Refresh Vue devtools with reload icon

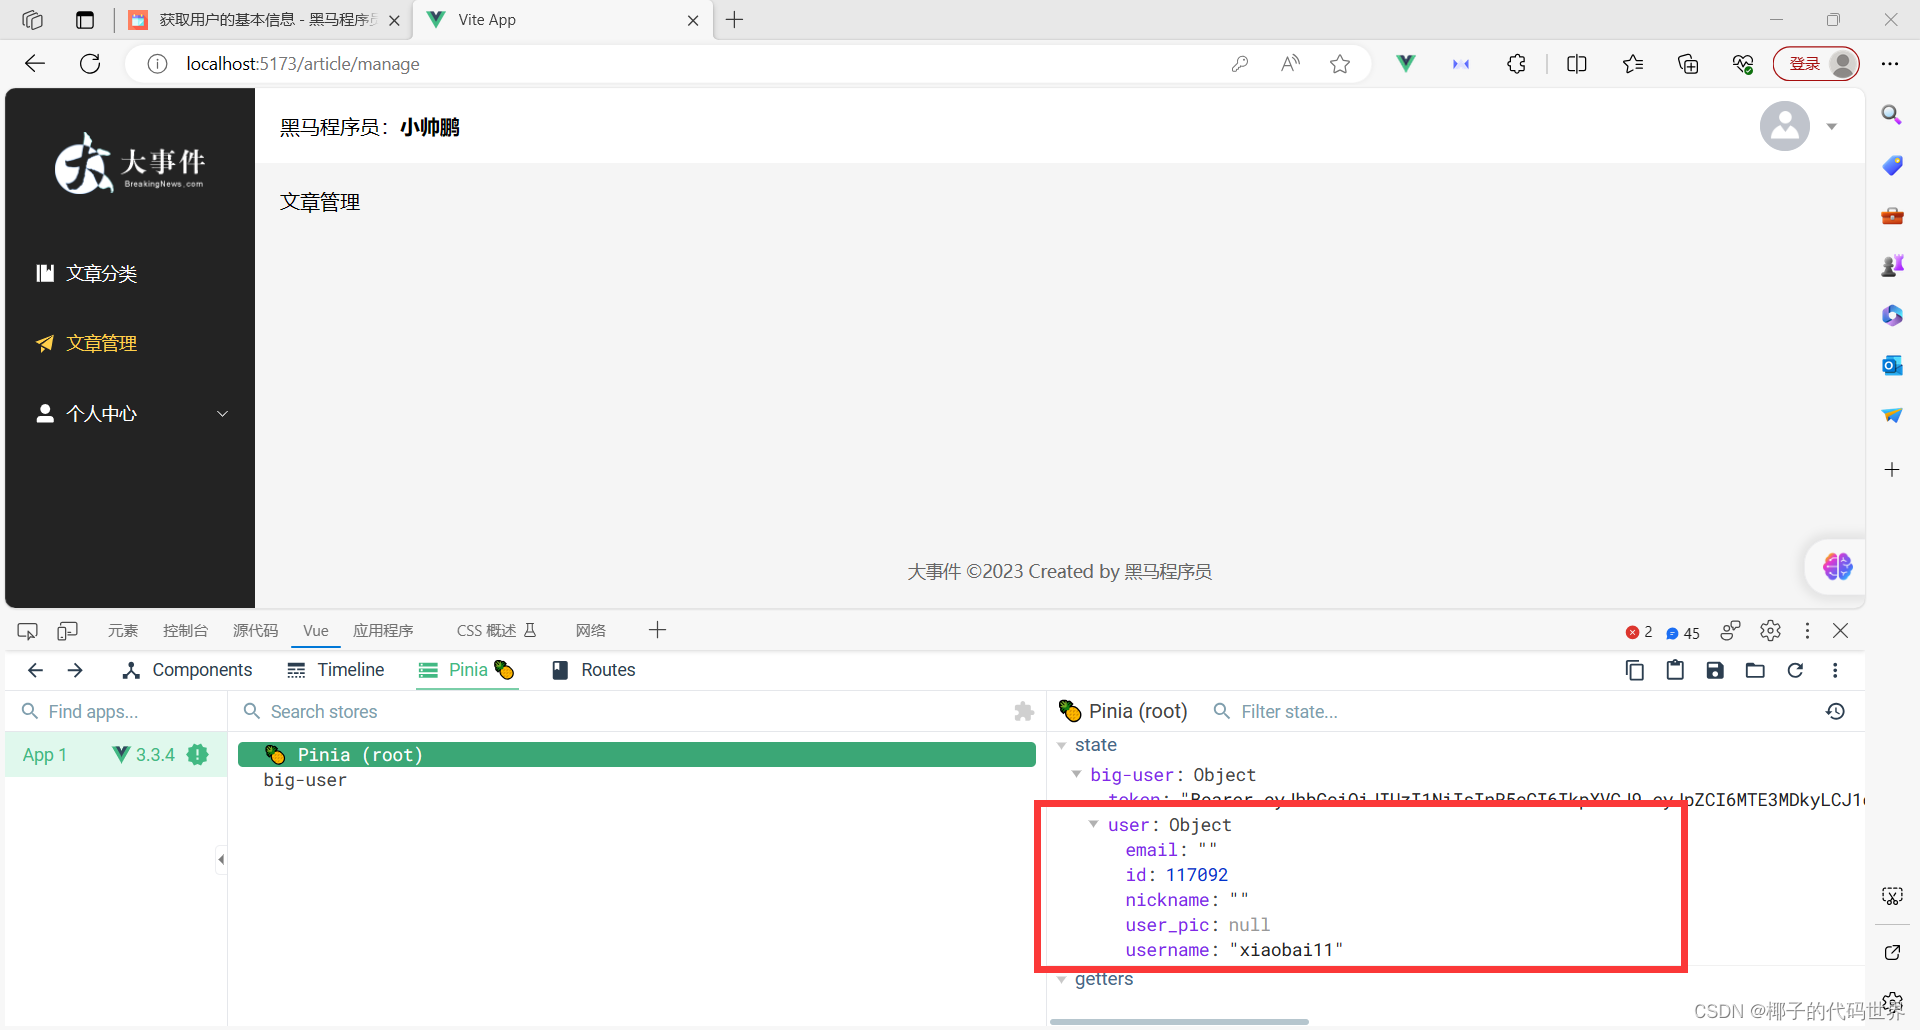pyautogui.click(x=1795, y=670)
